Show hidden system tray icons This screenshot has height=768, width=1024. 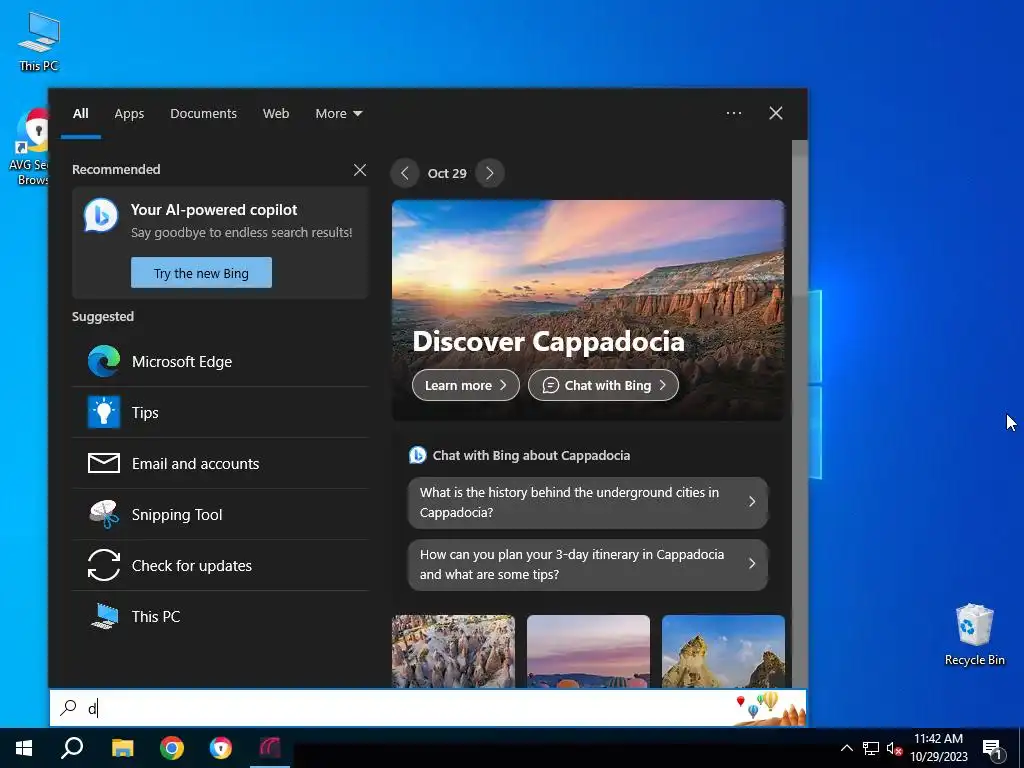point(846,748)
